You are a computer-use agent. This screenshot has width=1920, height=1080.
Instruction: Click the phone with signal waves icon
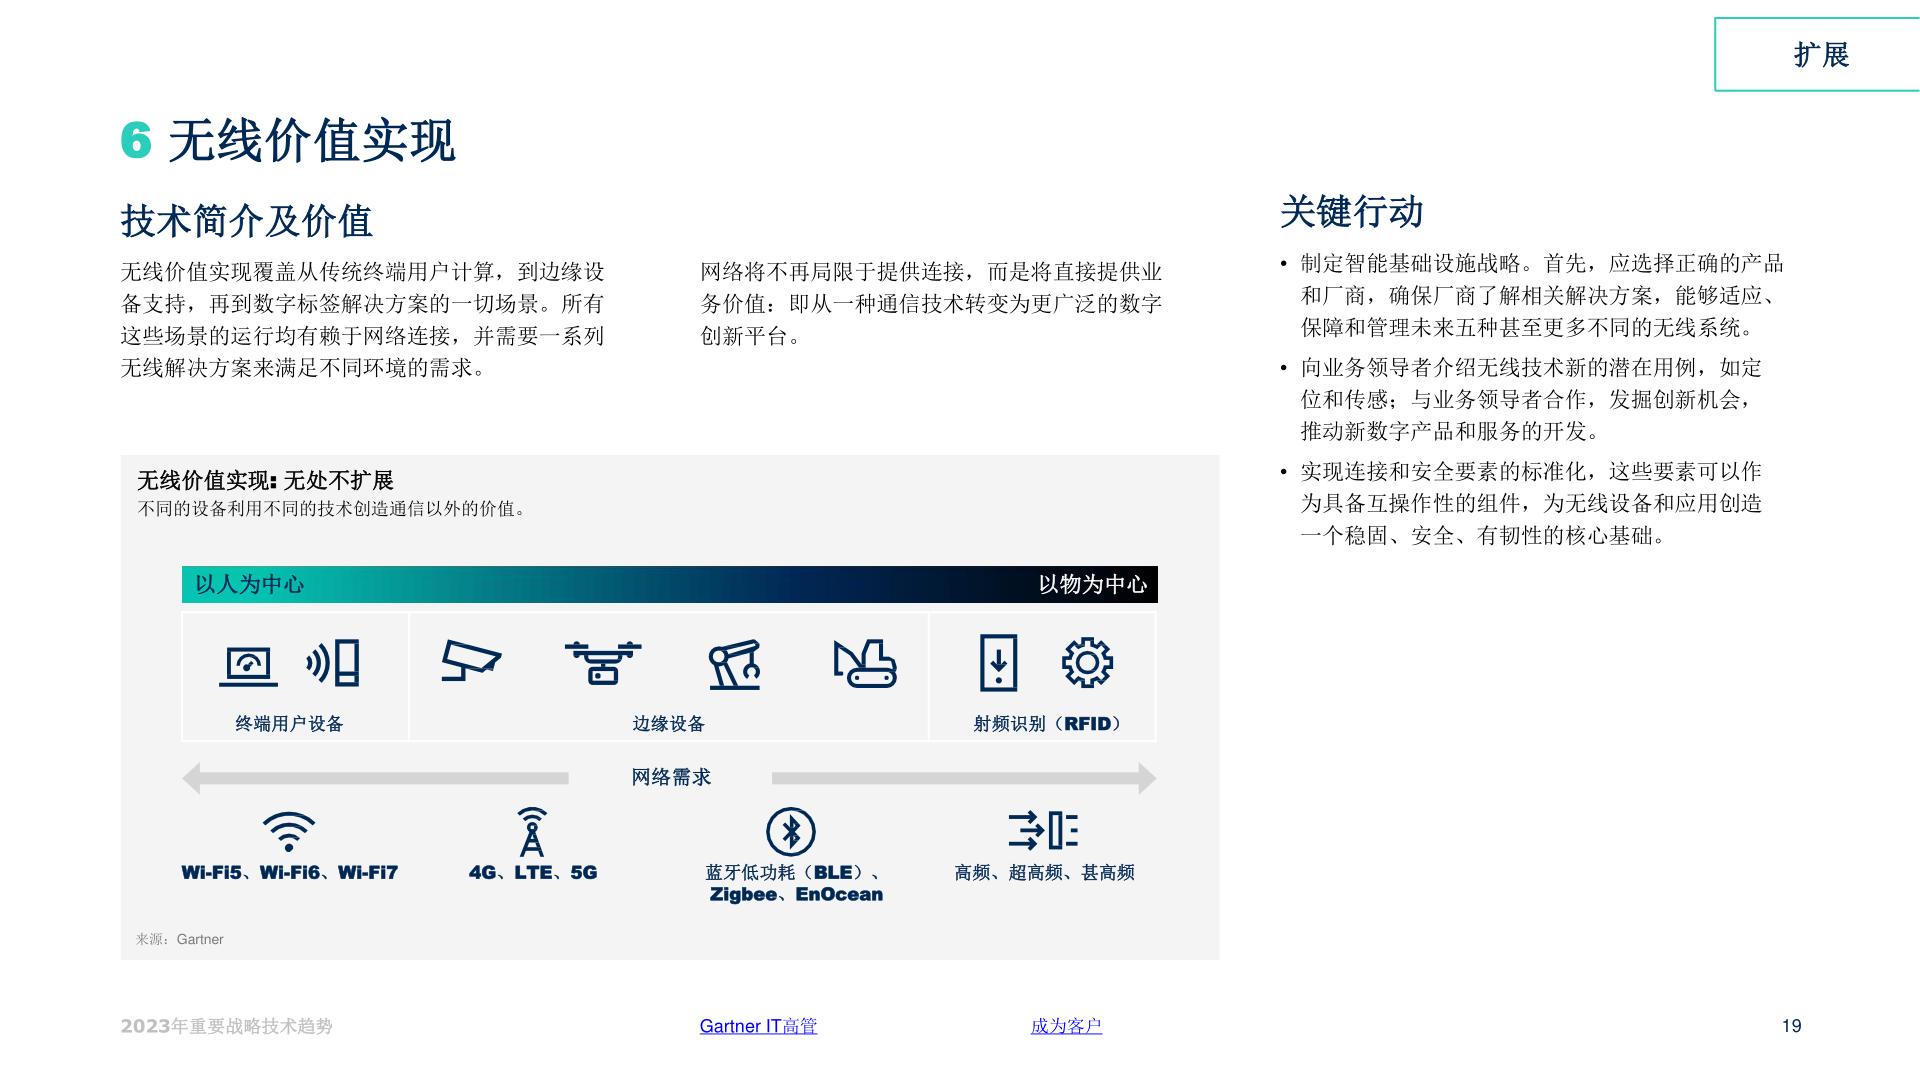tap(333, 663)
